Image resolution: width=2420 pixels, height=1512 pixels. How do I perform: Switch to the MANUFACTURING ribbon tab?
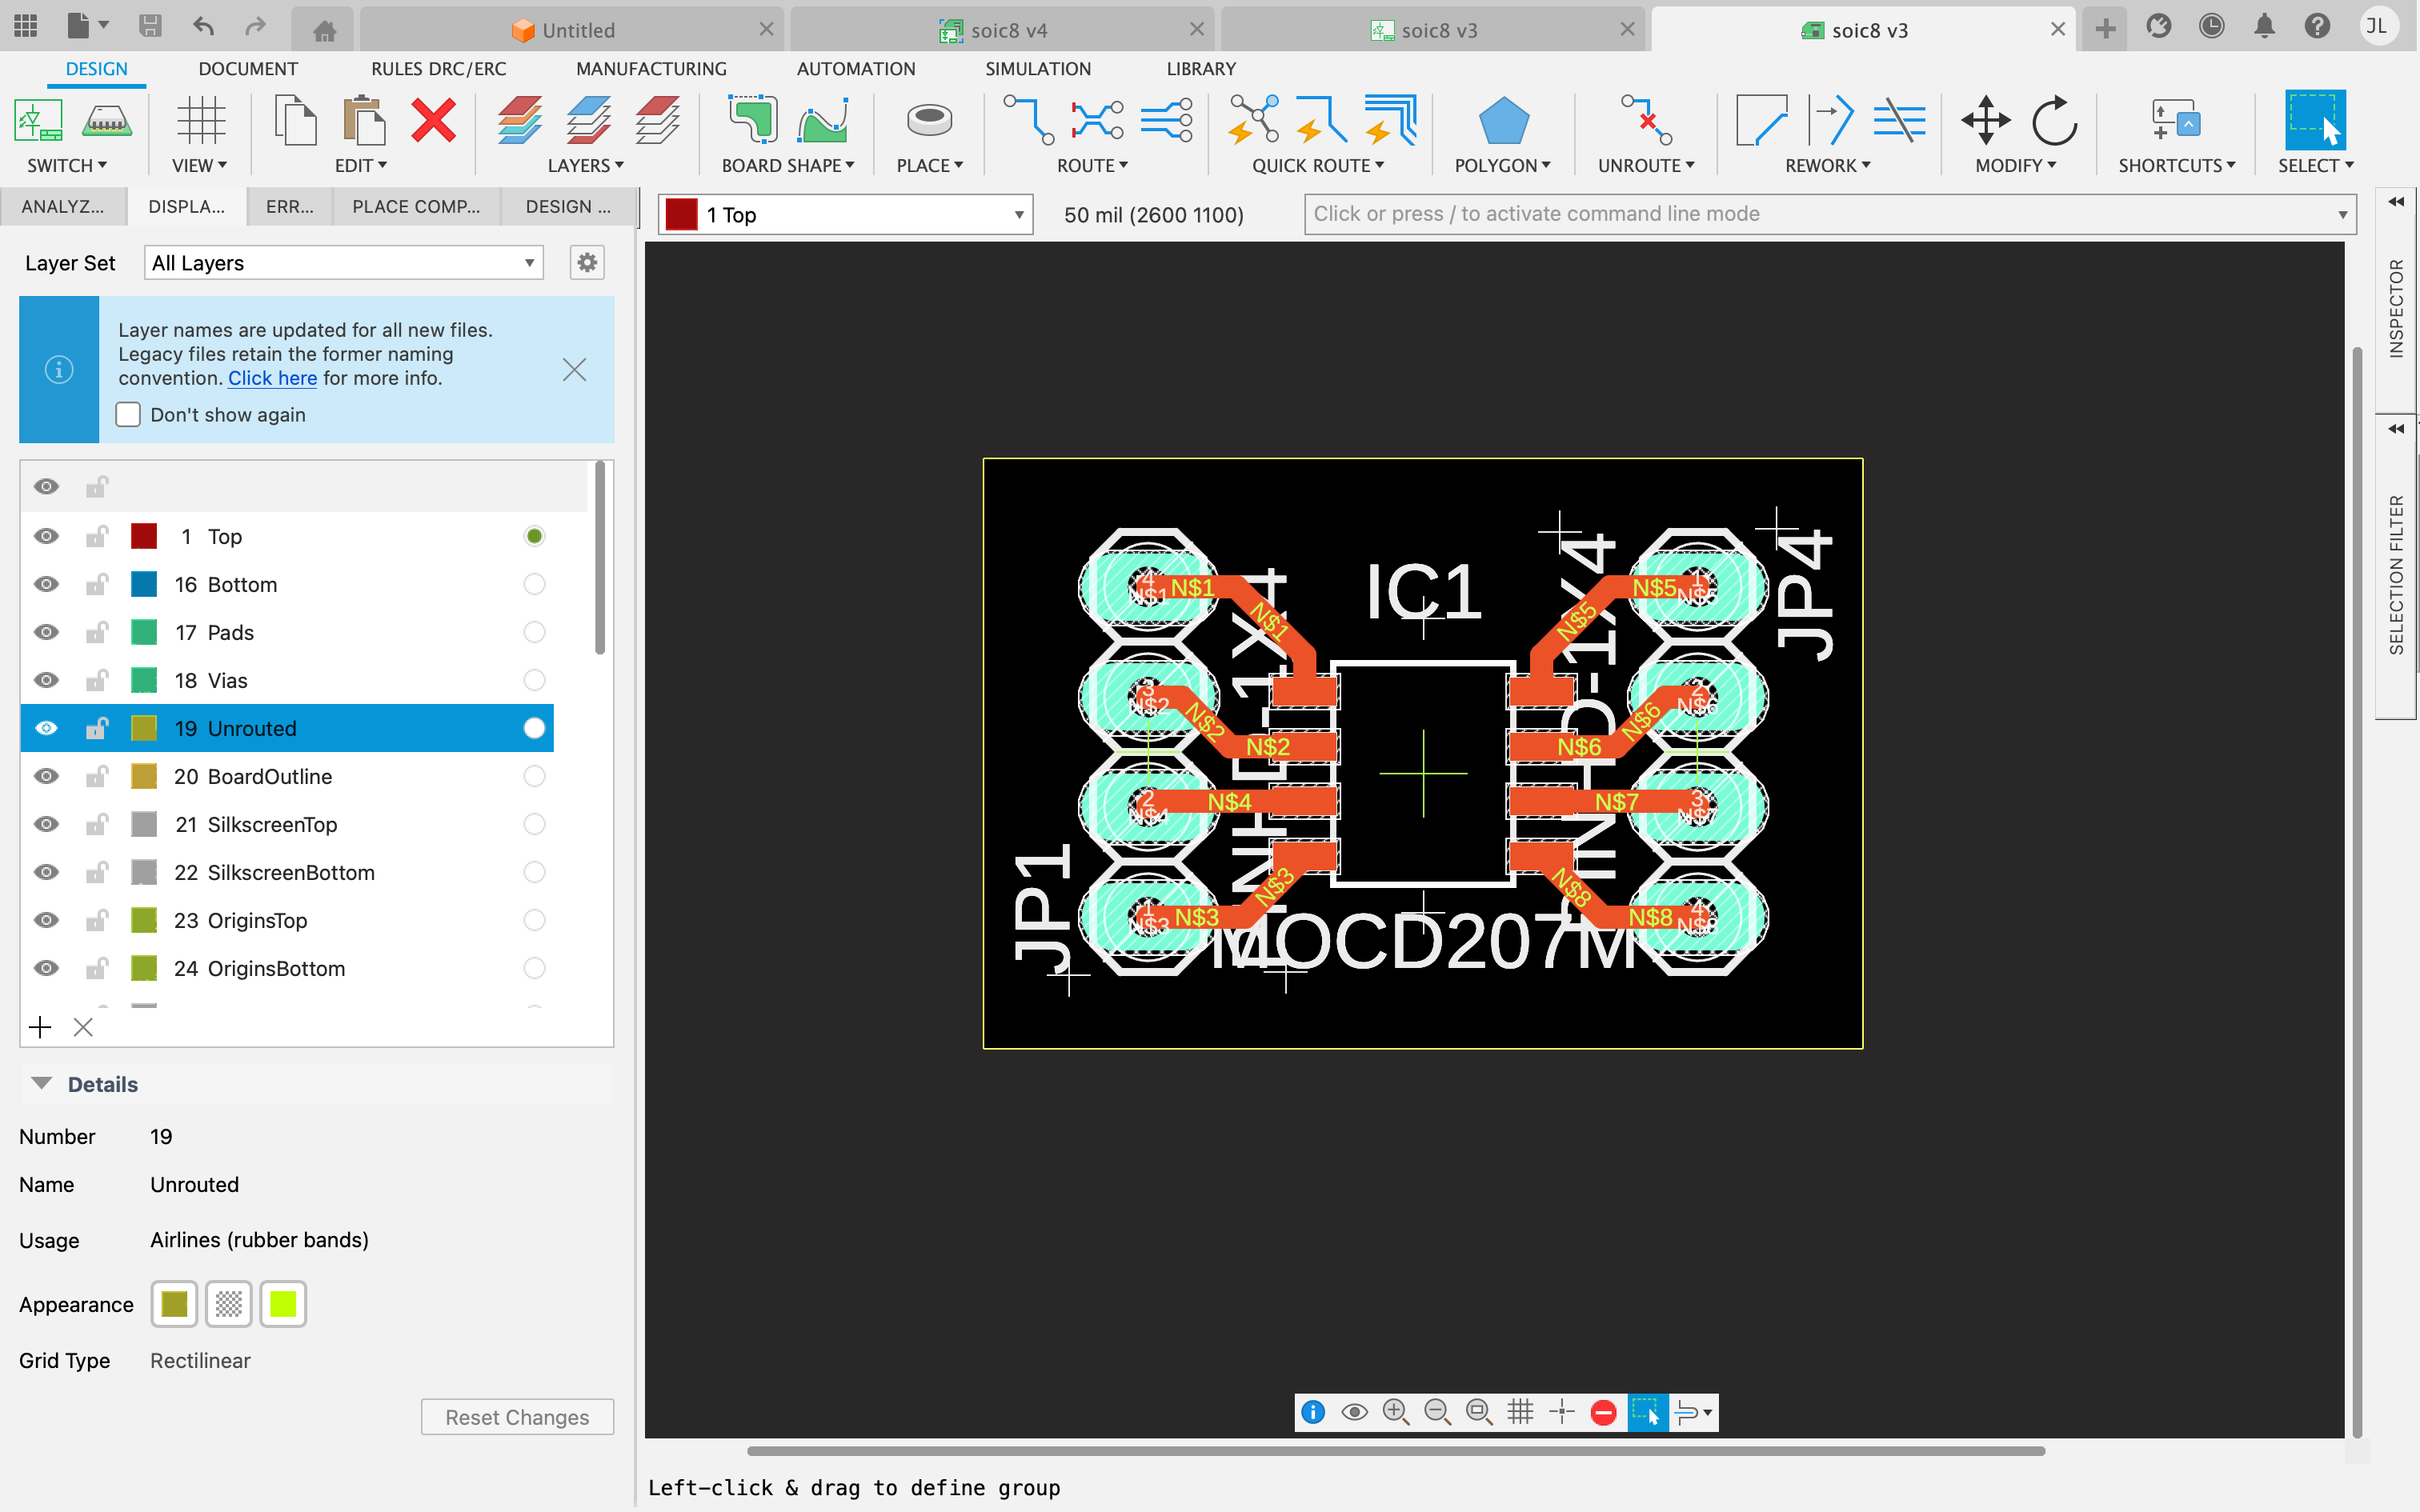[x=651, y=69]
